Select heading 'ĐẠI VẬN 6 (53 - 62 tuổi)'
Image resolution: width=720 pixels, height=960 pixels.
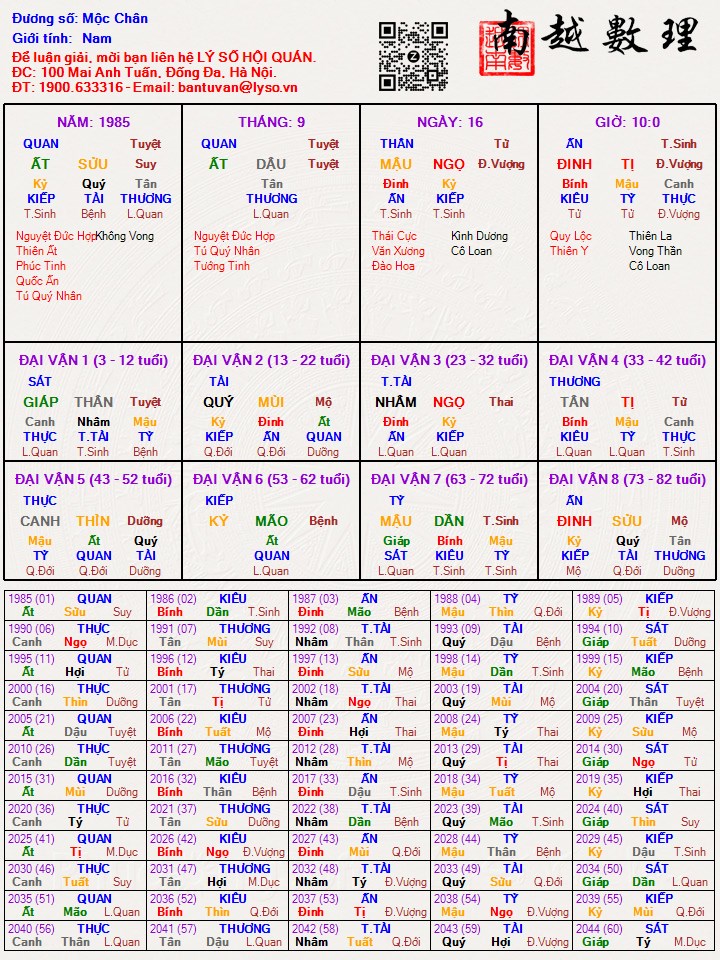pos(271,479)
